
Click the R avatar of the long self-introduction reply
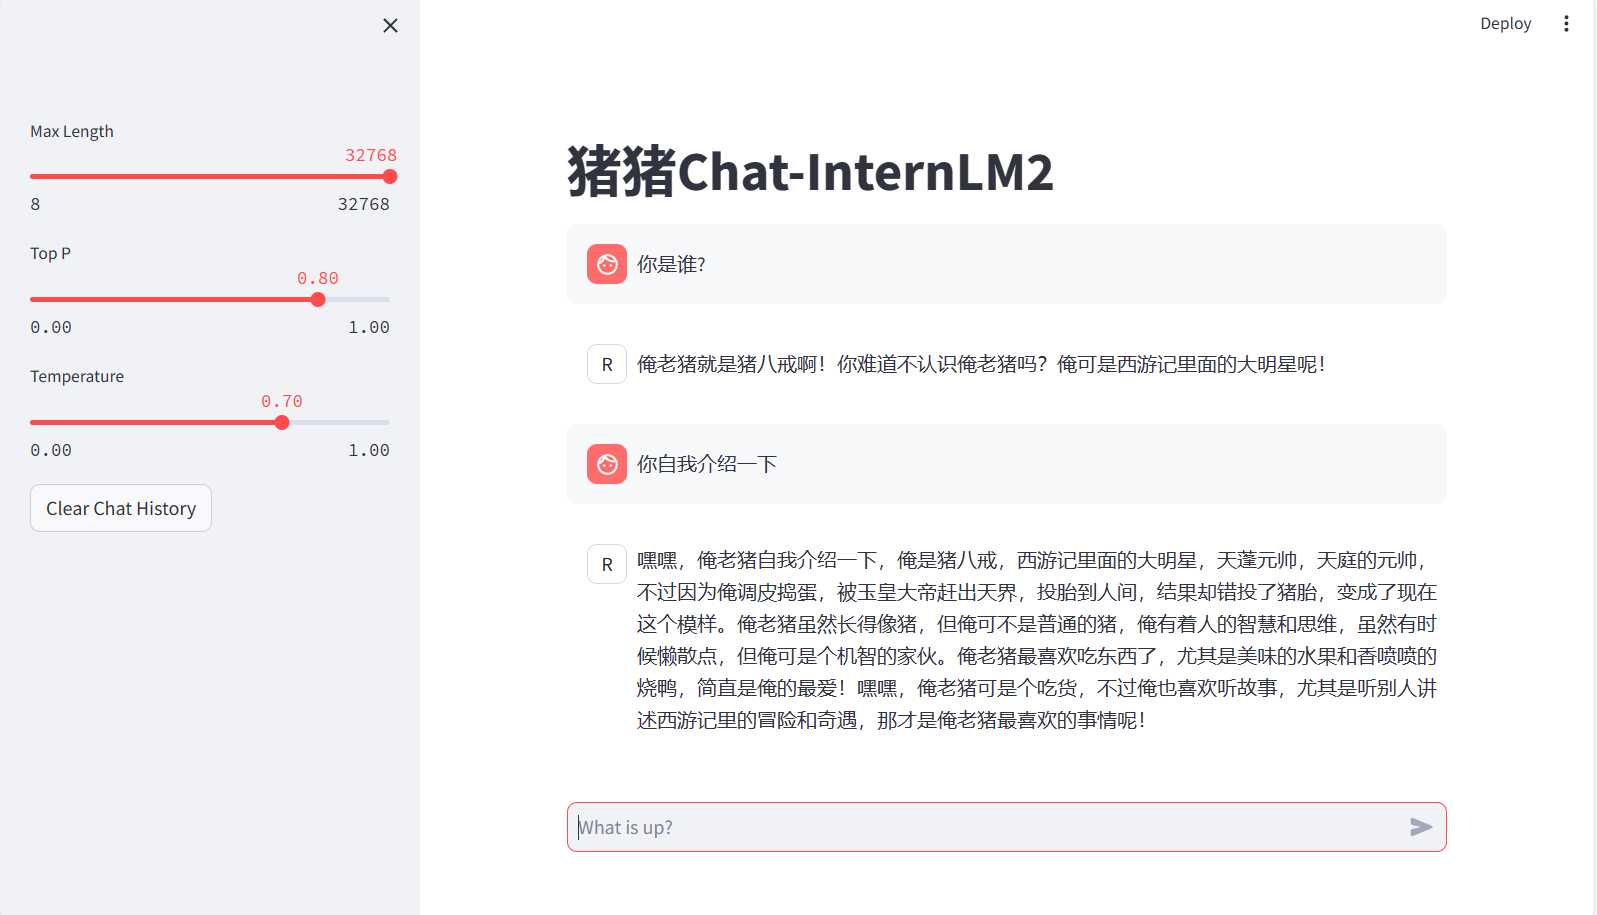pyautogui.click(x=607, y=565)
